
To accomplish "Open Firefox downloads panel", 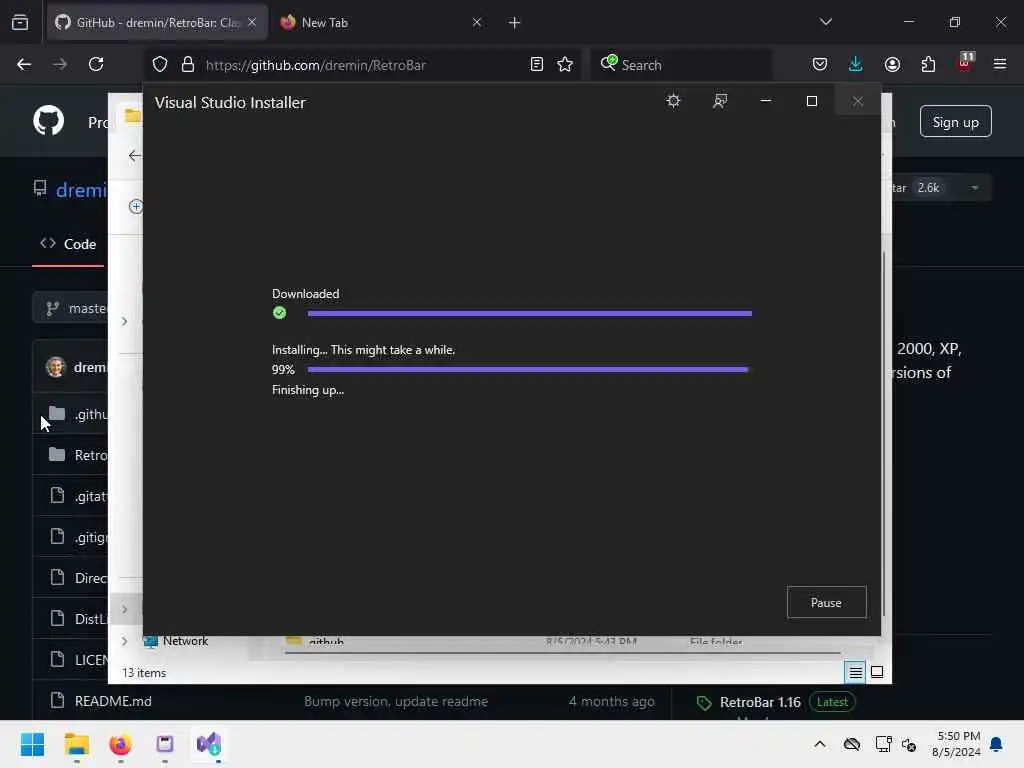I will pyautogui.click(x=856, y=64).
